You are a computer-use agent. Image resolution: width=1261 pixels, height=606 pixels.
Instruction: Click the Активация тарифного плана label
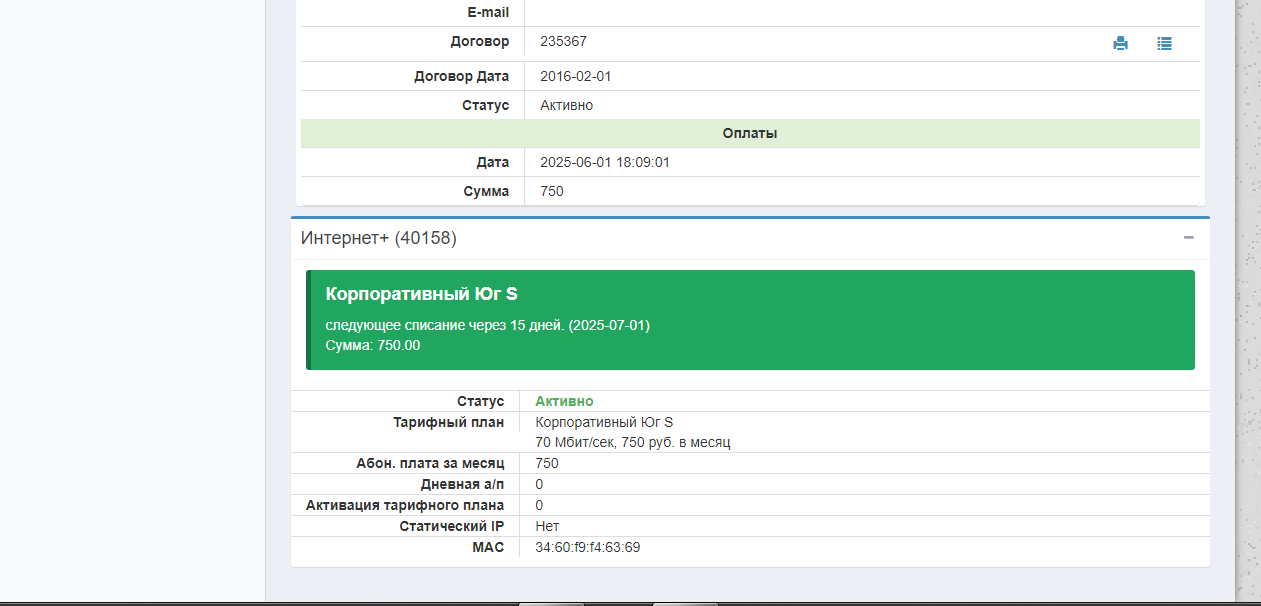click(x=405, y=505)
